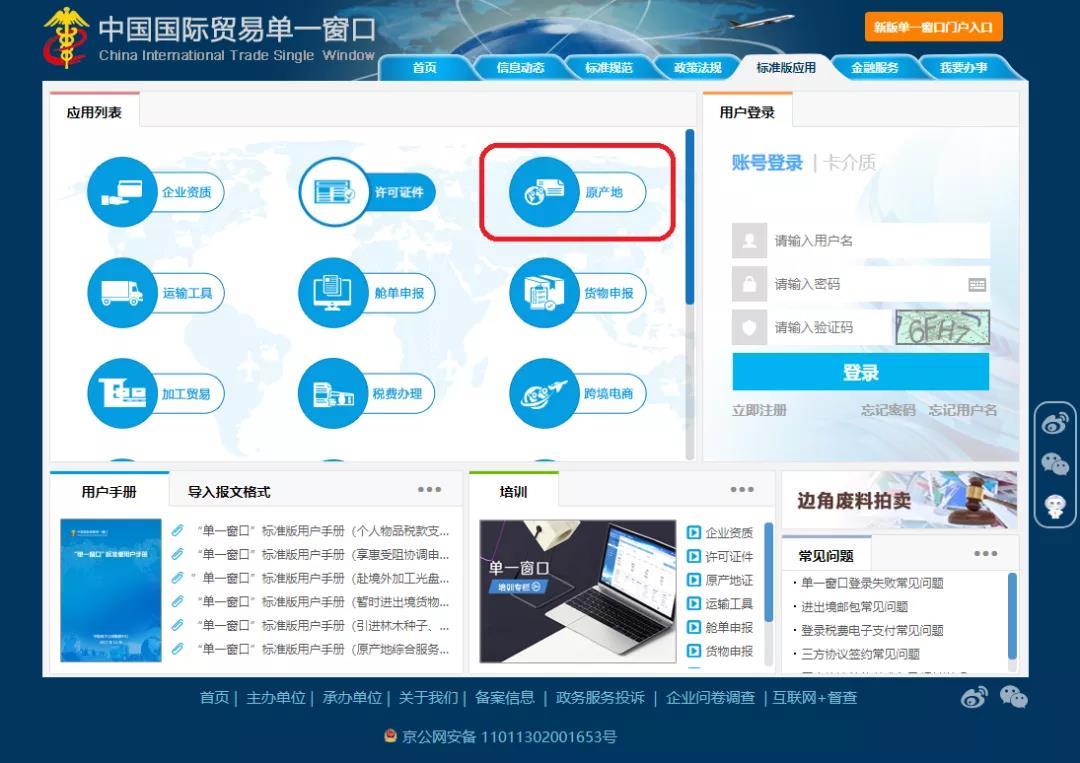The height and width of the screenshot is (763, 1080).
Task: Click the paperclip icon beside 个人物品税款 manual
Action: pyautogui.click(x=178, y=530)
